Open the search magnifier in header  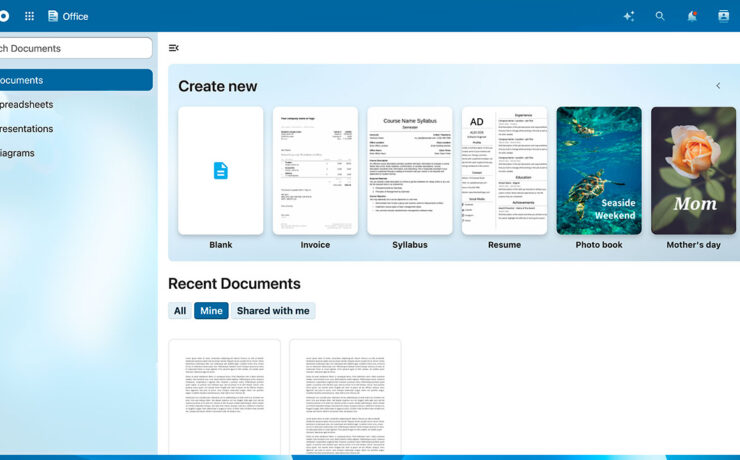tap(660, 16)
